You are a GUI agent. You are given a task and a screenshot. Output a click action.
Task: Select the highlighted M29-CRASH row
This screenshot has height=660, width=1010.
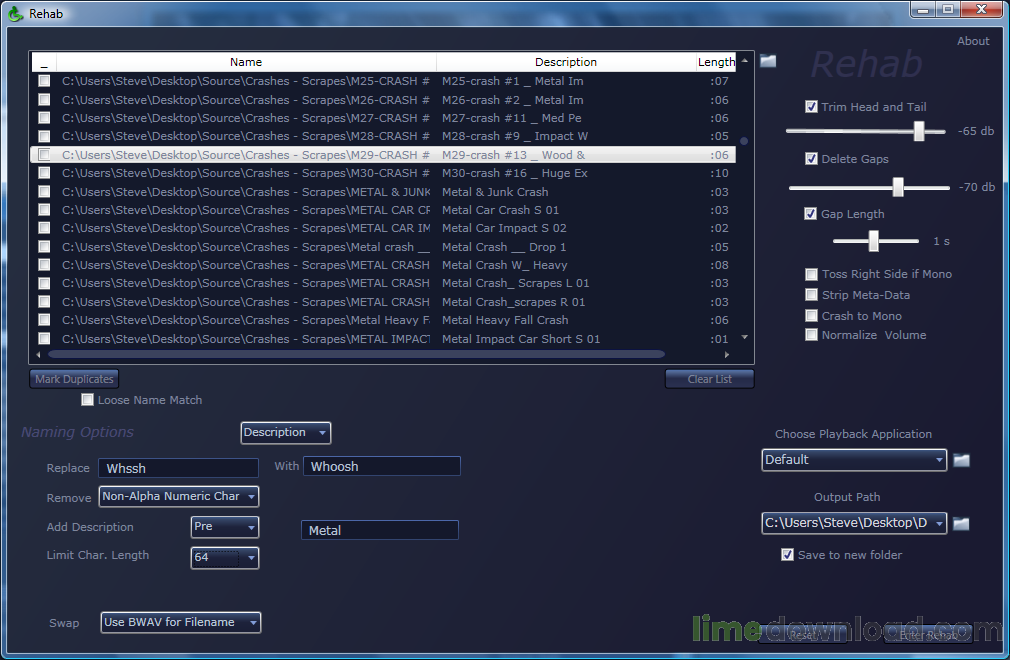[x=383, y=155]
